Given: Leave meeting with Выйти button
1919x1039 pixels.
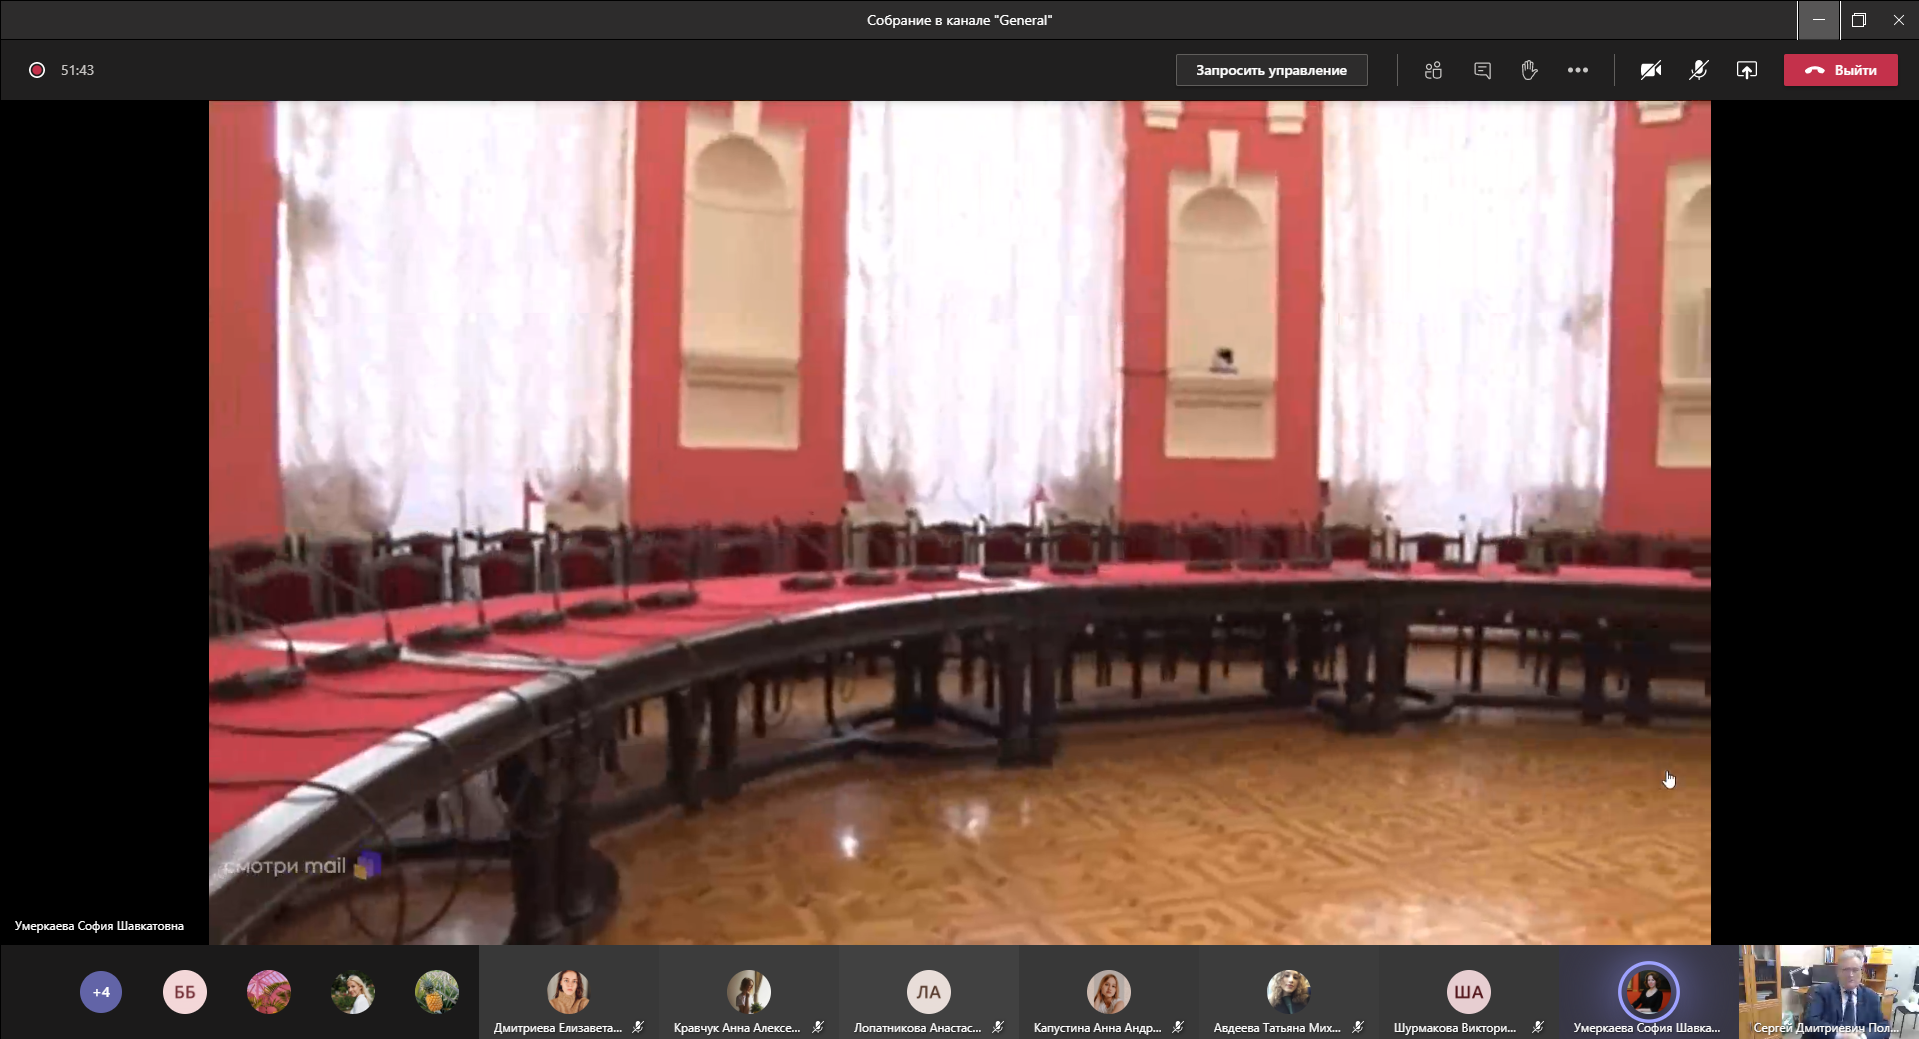Looking at the screenshot, I should 1840,70.
